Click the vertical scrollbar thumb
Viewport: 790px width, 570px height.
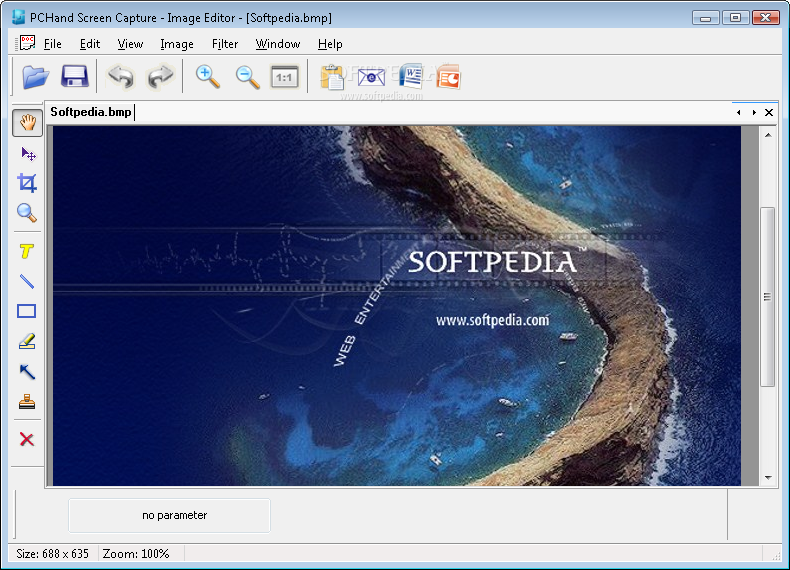[x=767, y=297]
